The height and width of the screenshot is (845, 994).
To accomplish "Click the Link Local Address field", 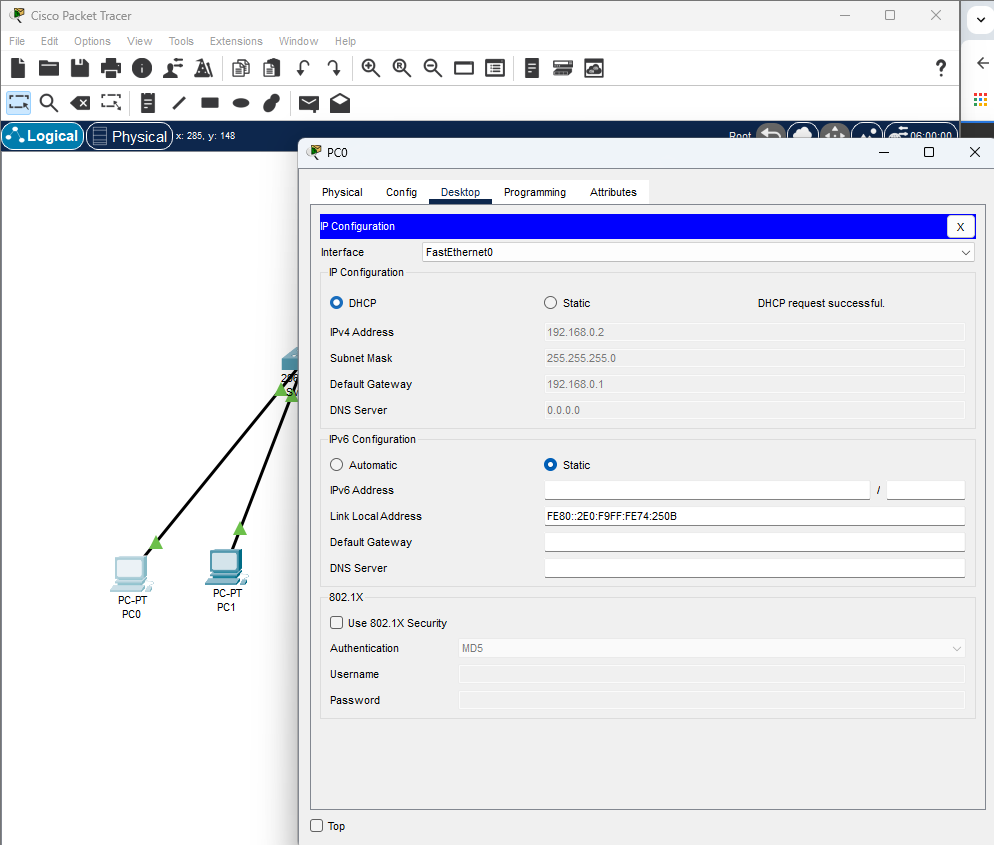I will tap(754, 516).
